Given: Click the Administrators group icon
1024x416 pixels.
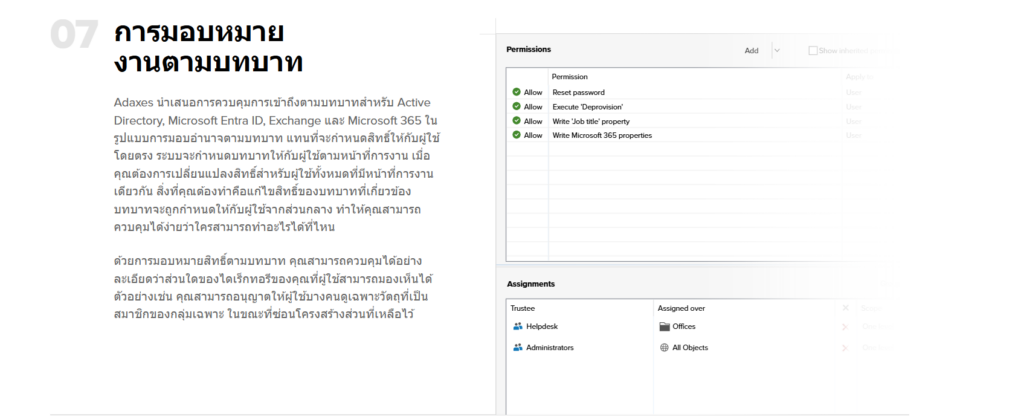Looking at the screenshot, I should pyautogui.click(x=518, y=347).
